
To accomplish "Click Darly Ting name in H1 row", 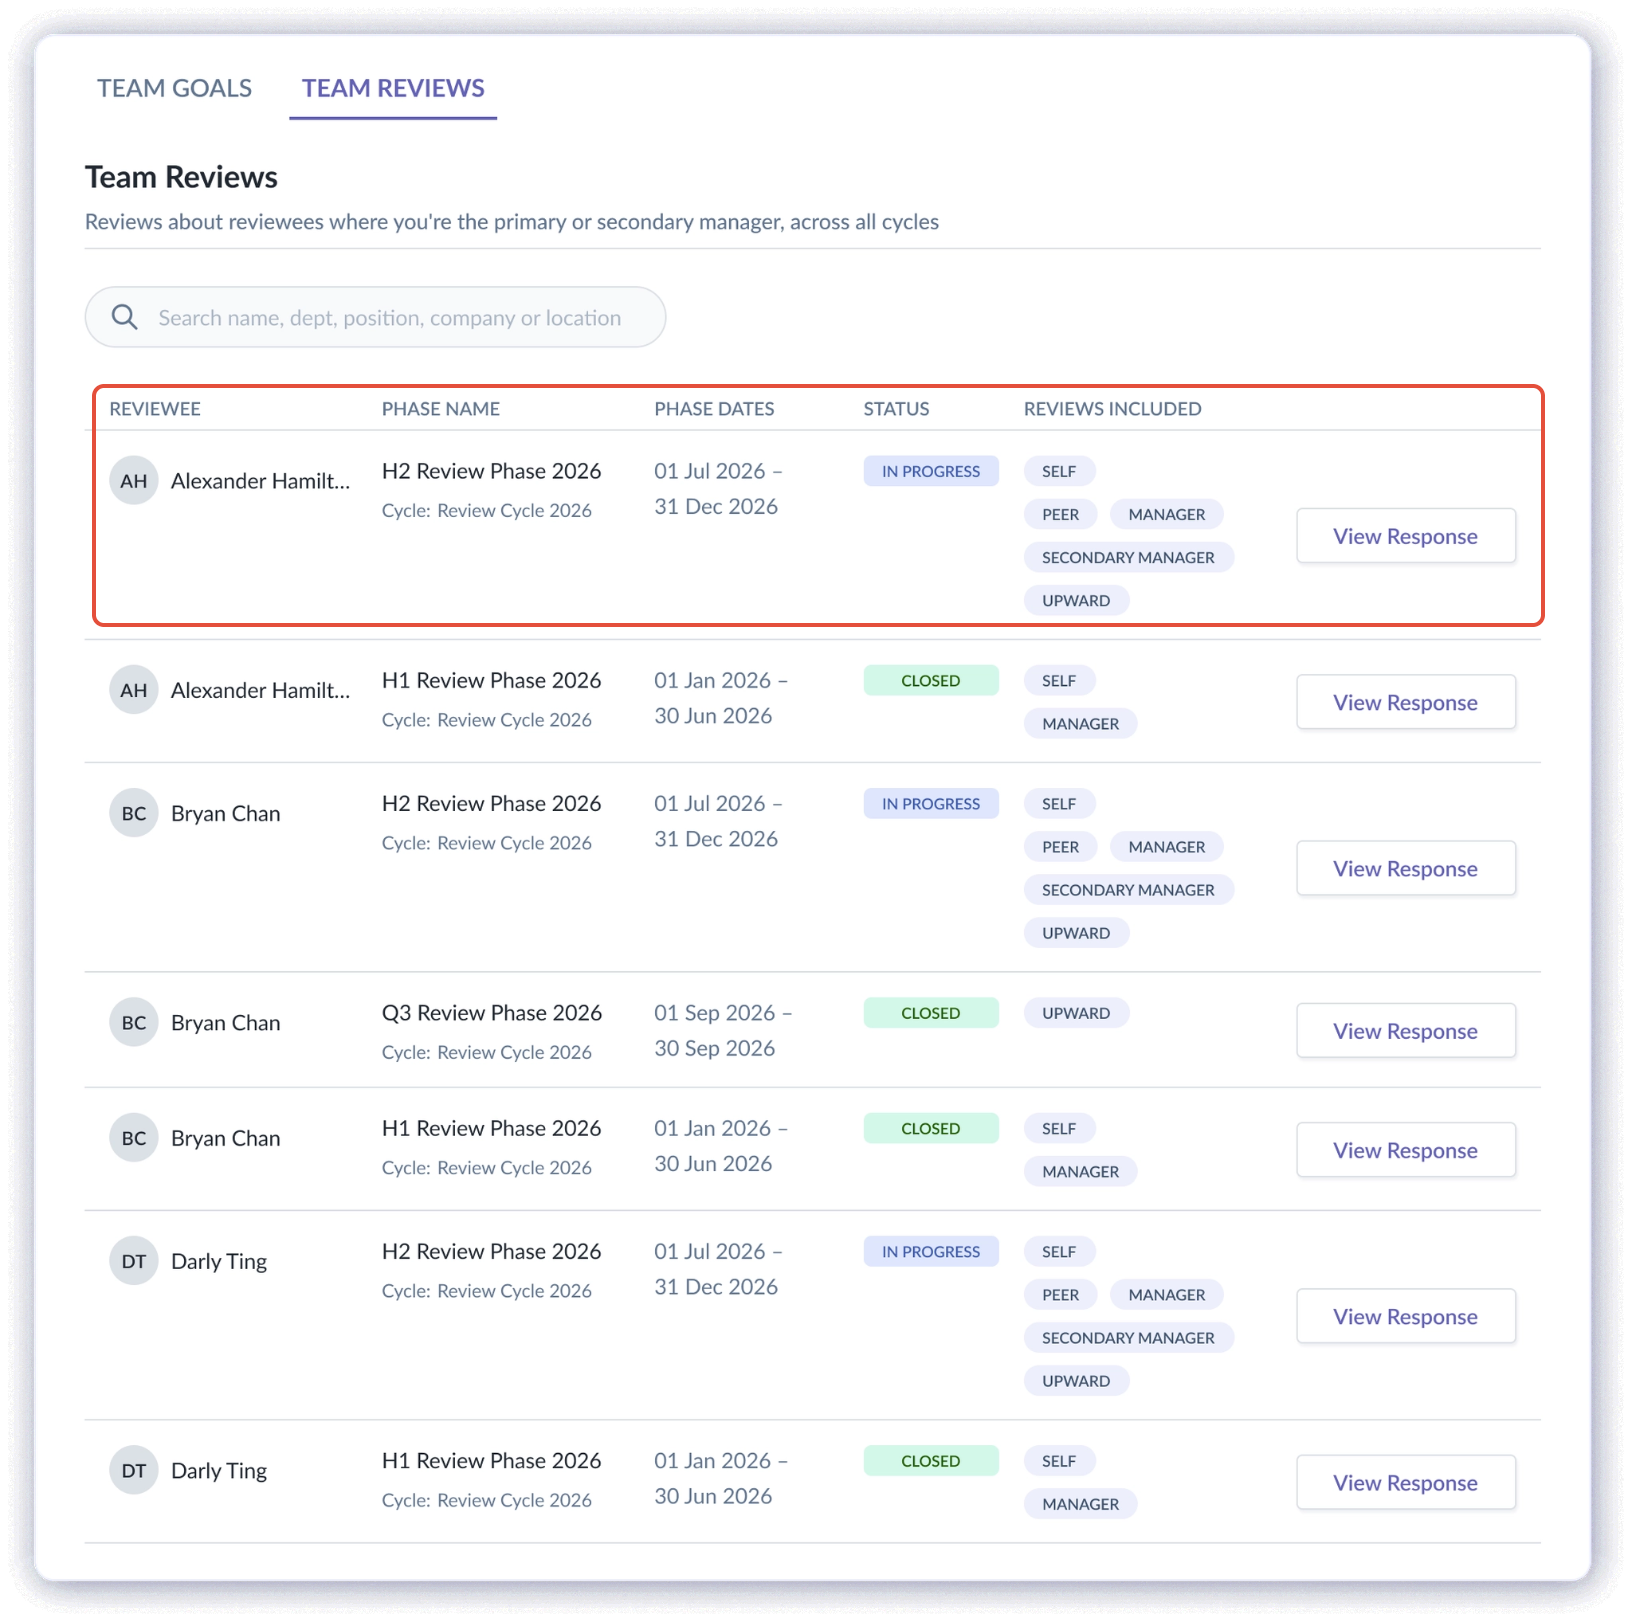I will (219, 1472).
